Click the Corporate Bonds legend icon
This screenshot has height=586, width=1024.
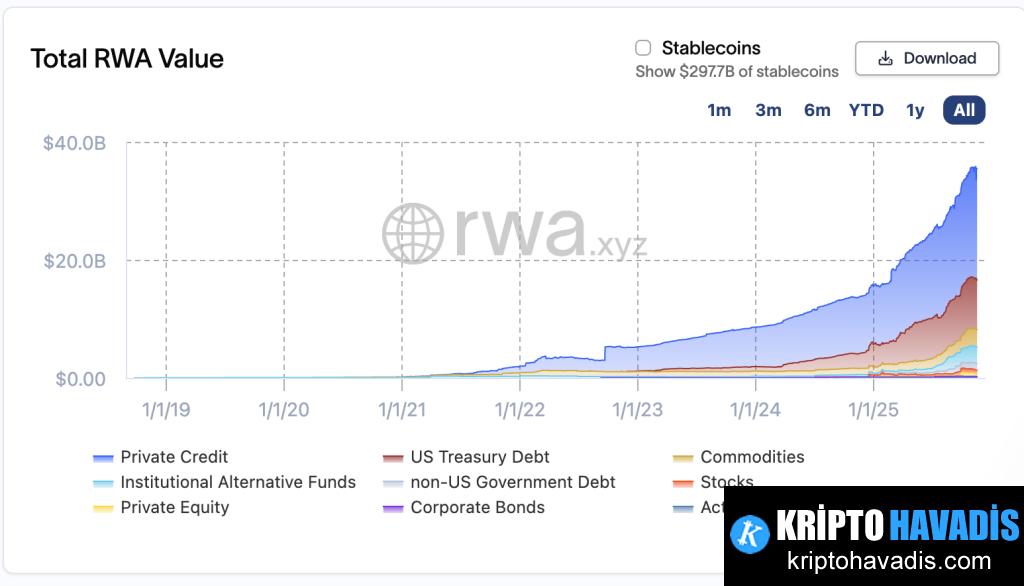tap(393, 508)
